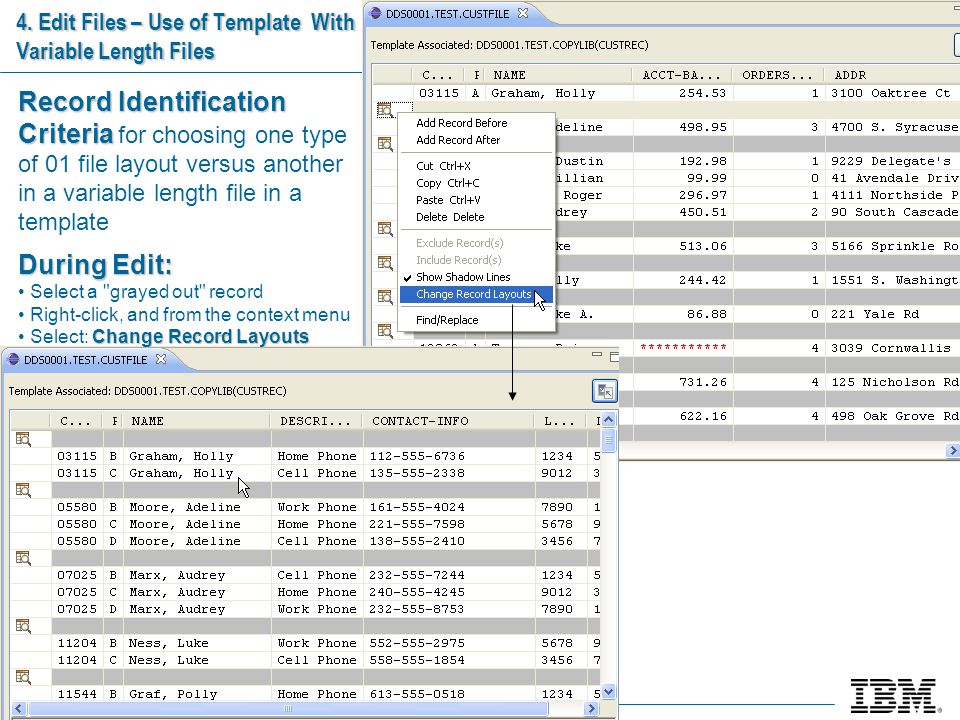Click shadow line icon below the 450.51 row

(x=385, y=229)
